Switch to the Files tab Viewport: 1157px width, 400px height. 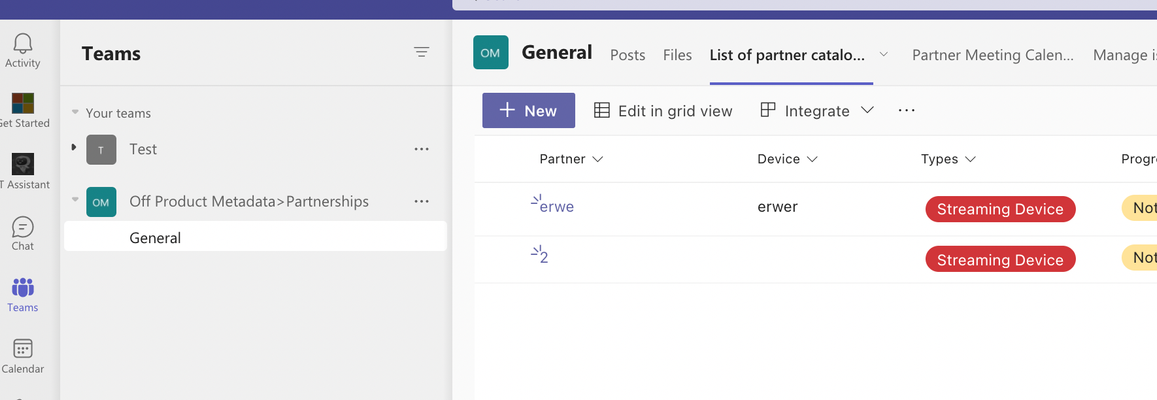[677, 55]
